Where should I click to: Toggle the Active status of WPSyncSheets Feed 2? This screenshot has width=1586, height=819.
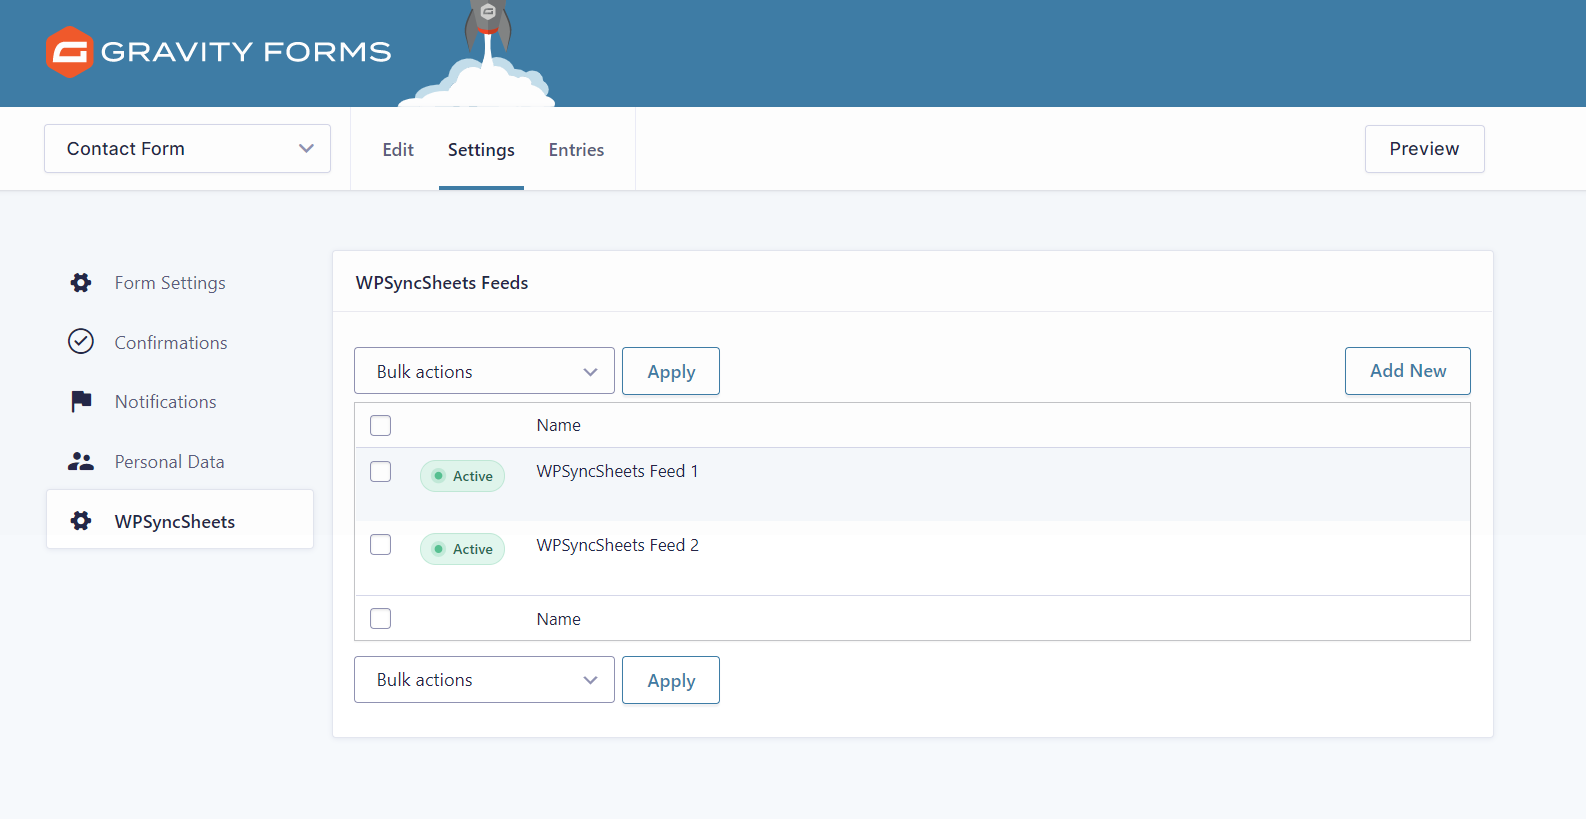[462, 549]
